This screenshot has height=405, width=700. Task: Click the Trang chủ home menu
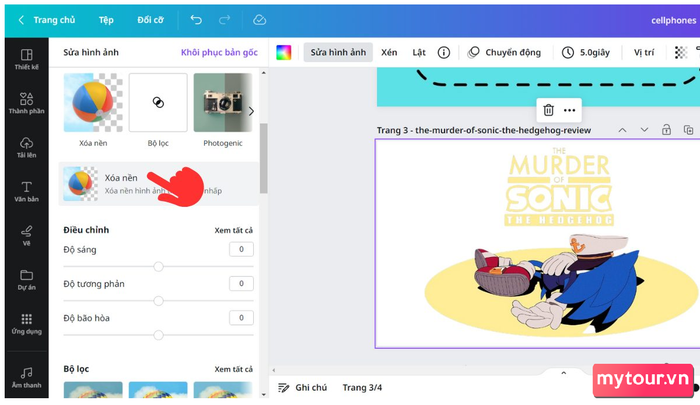click(x=54, y=20)
